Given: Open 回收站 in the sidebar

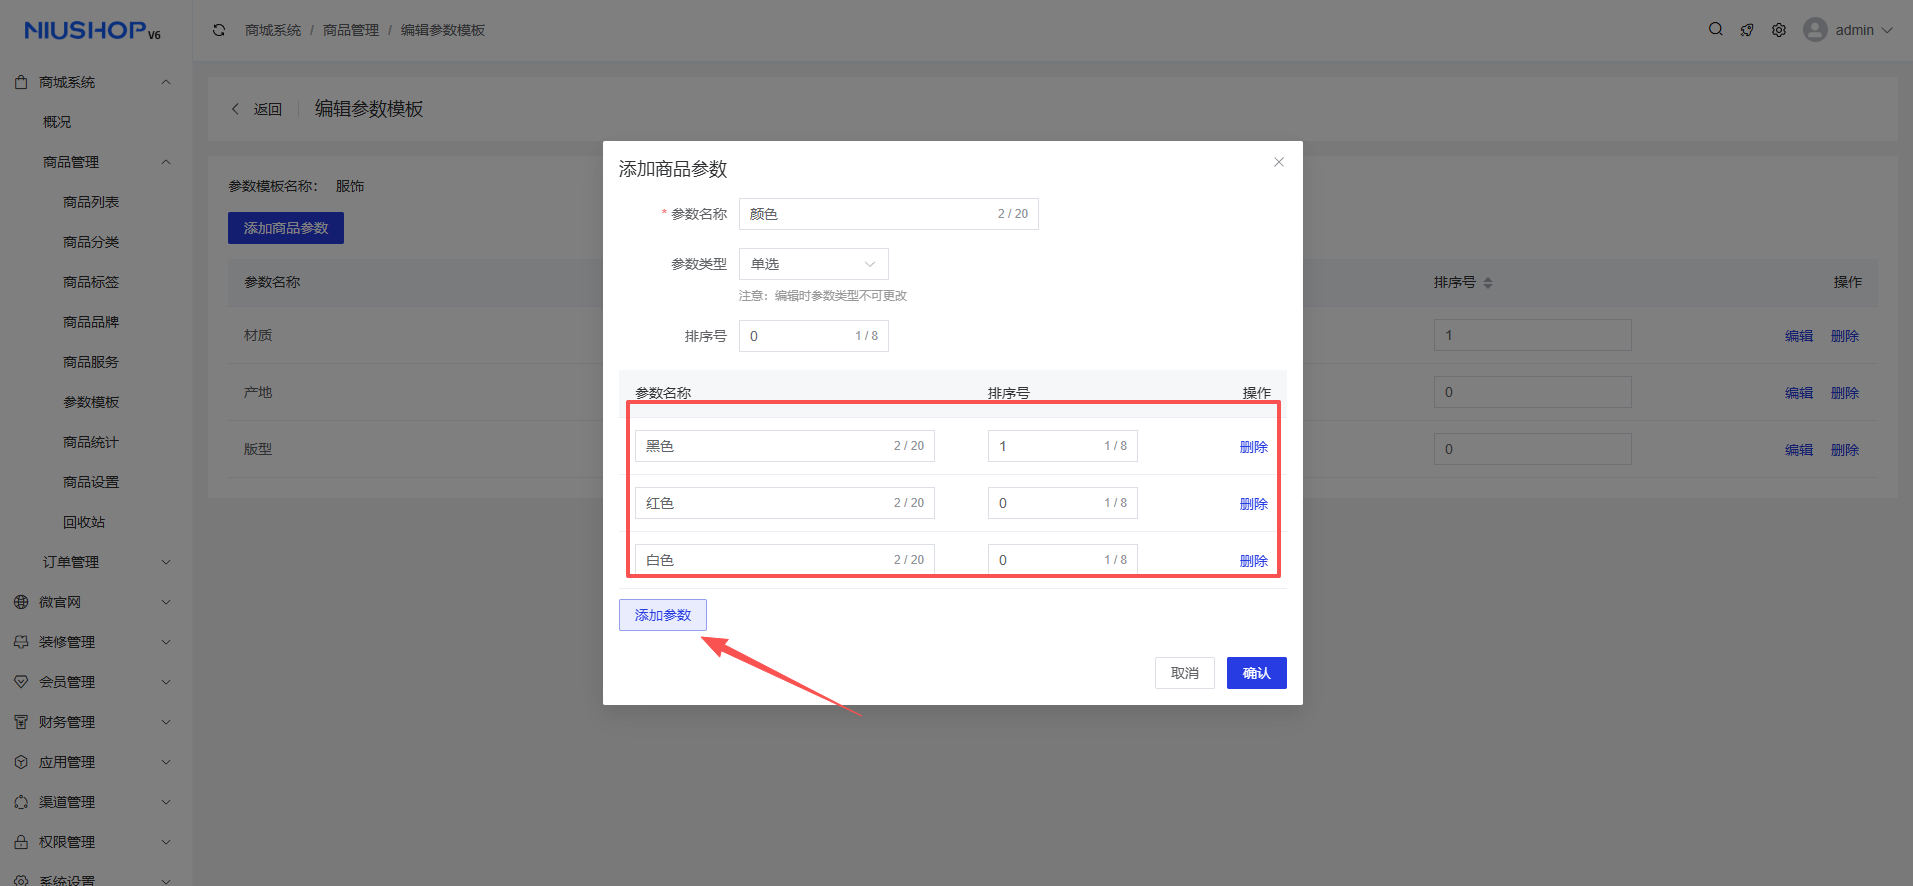Looking at the screenshot, I should click(x=84, y=522).
